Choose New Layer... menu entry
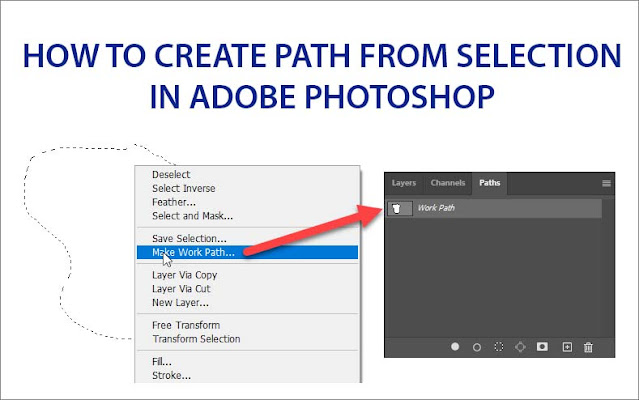This screenshot has height=400, width=639. point(181,303)
